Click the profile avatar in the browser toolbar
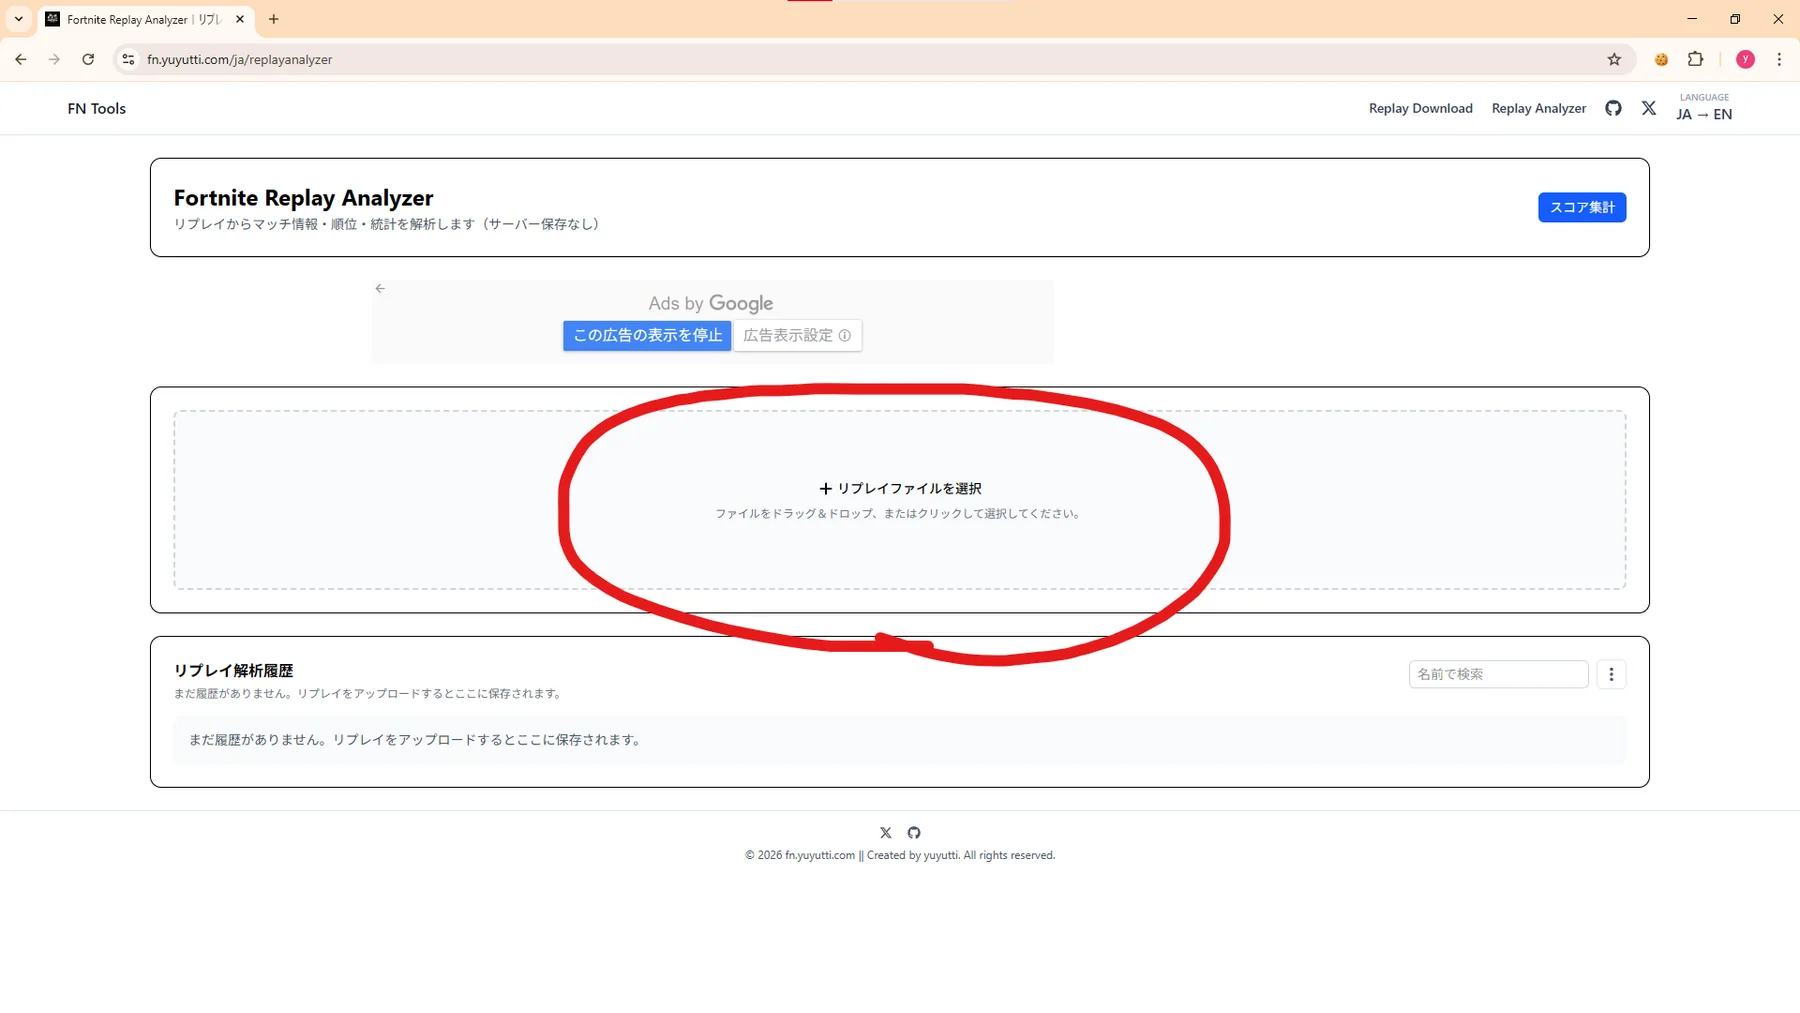The width and height of the screenshot is (1800, 1013). (1745, 59)
